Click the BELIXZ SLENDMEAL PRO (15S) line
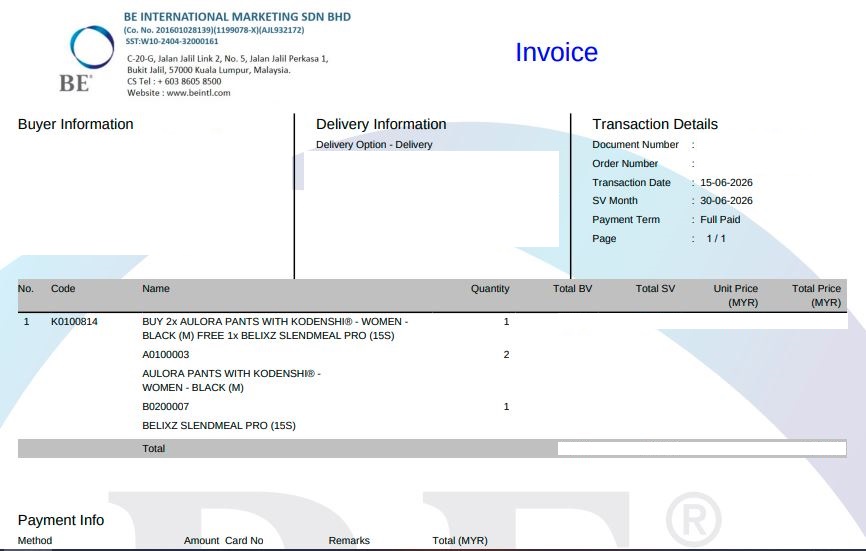This screenshot has height=551, width=866. pos(219,426)
